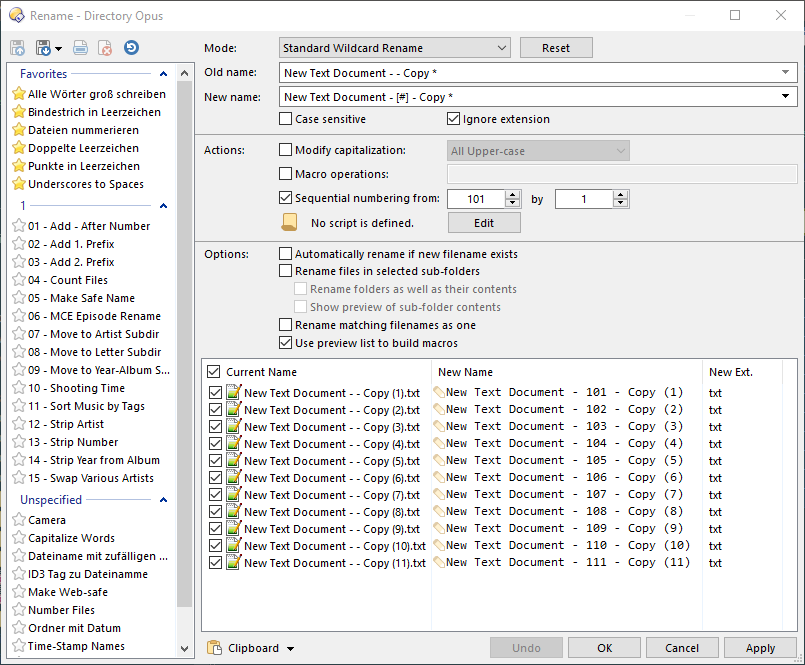Click into the Old name text field
The image size is (805, 665).
[529, 72]
